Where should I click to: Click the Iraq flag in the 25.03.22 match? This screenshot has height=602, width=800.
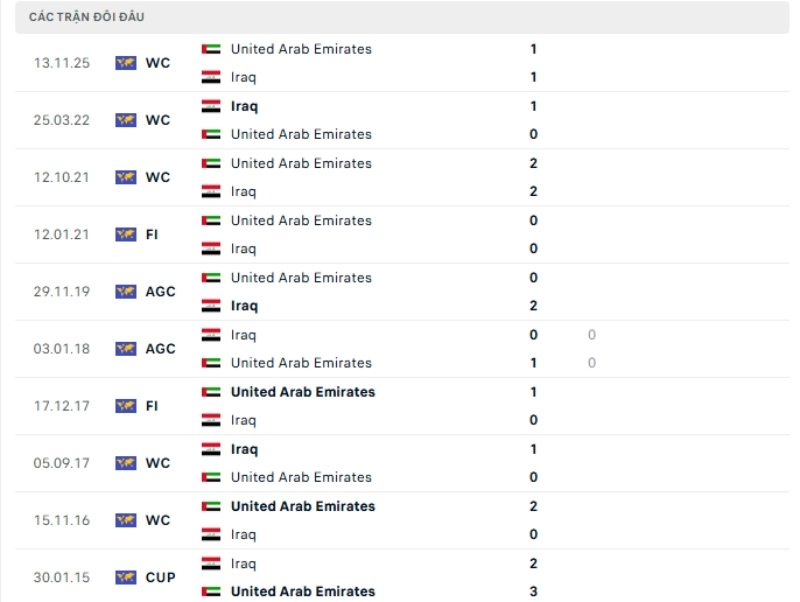[211, 105]
